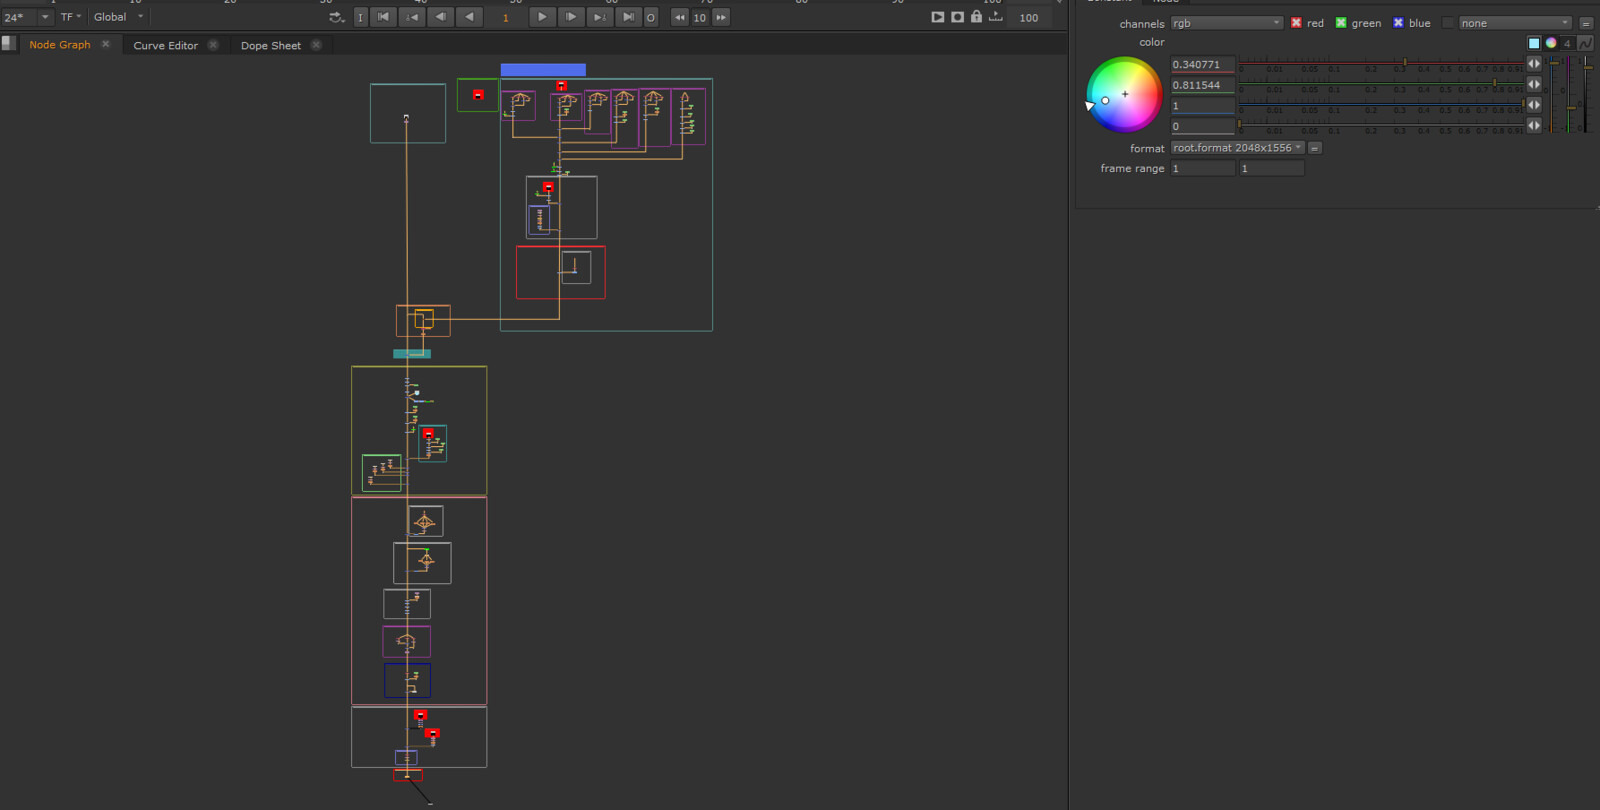Open the root.format 2048x1556 dropdown

pyautogui.click(x=1238, y=148)
